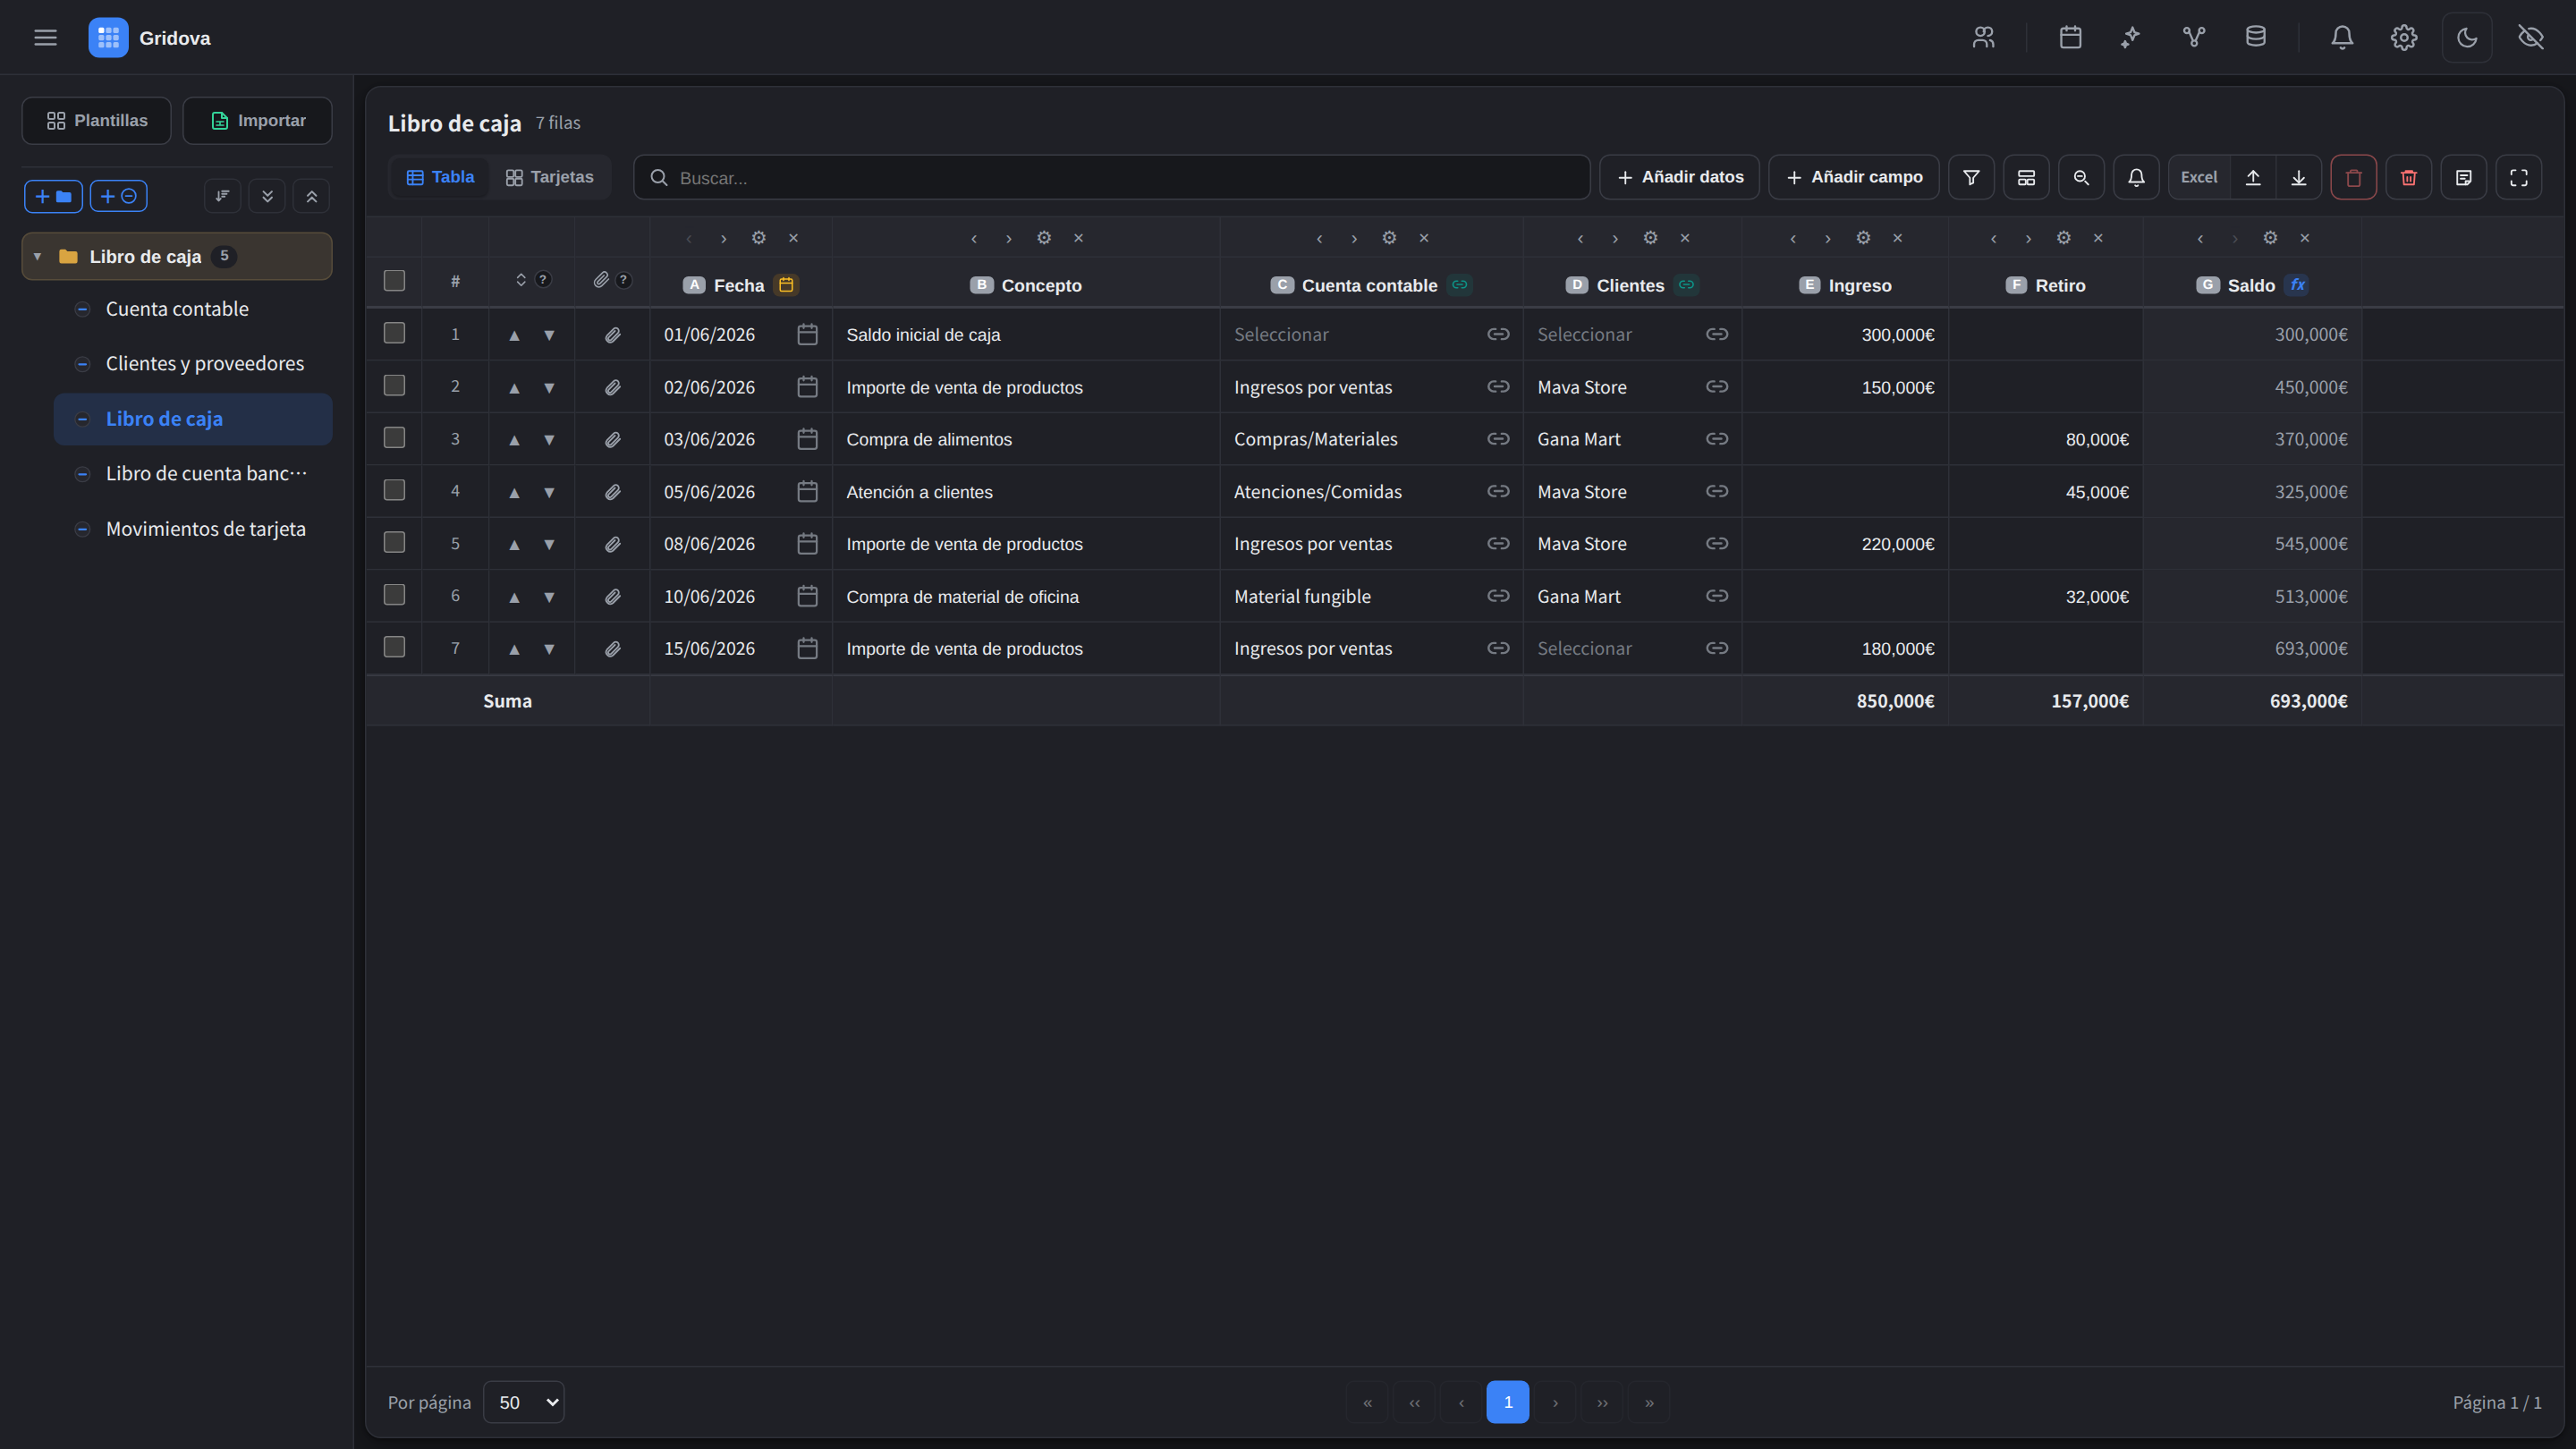This screenshot has width=2576, height=1449.
Task: Click the sidebar sort icon
Action: pyautogui.click(x=222, y=196)
